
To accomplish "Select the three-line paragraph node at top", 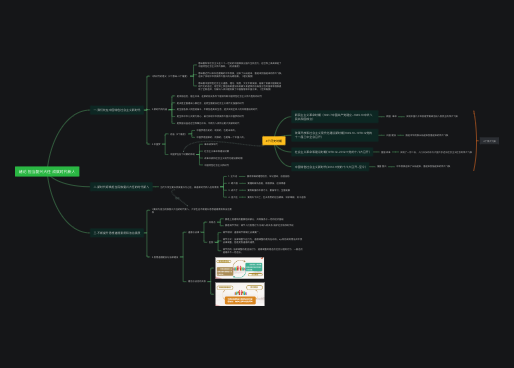I will coord(240,86).
